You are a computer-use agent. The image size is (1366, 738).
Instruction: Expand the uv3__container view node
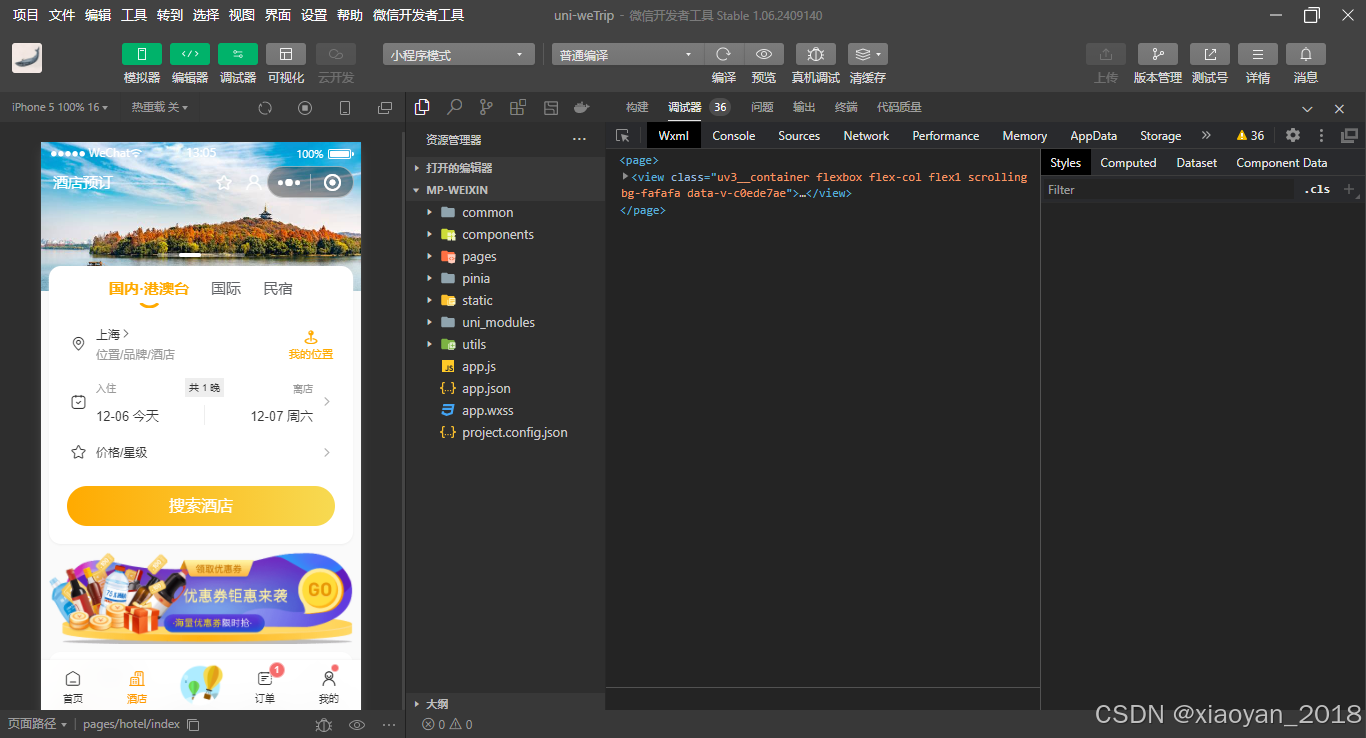tap(626, 176)
